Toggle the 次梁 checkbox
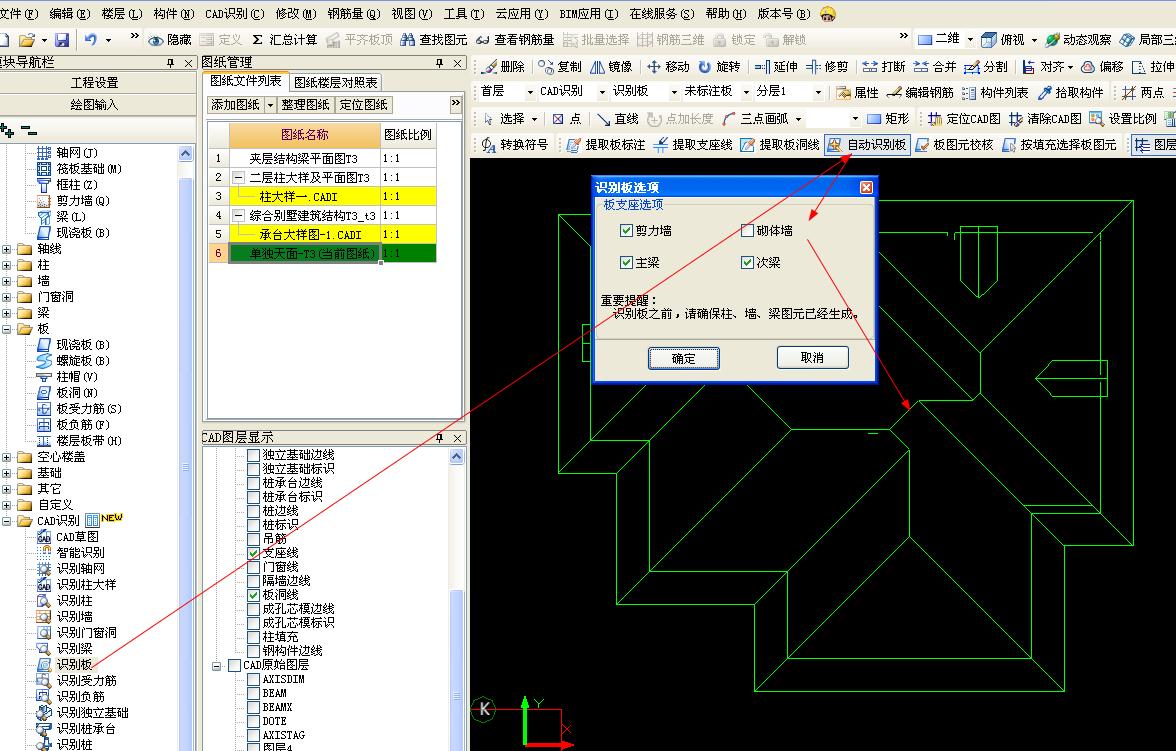 point(747,263)
